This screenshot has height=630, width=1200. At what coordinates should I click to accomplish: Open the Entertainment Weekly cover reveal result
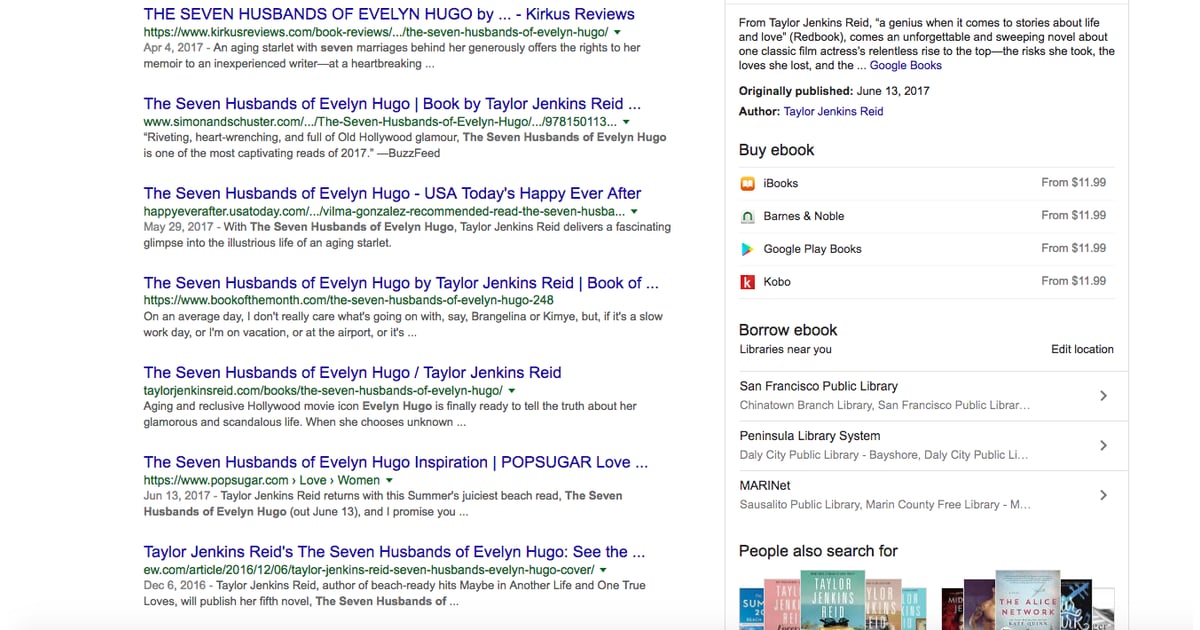click(393, 551)
